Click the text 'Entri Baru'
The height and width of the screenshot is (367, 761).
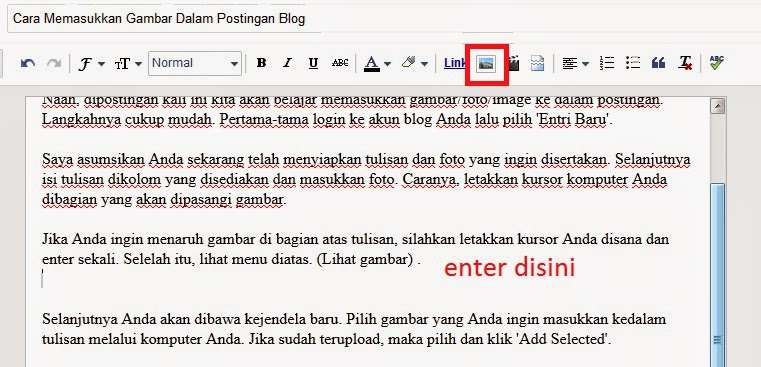pyautogui.click(x=573, y=120)
